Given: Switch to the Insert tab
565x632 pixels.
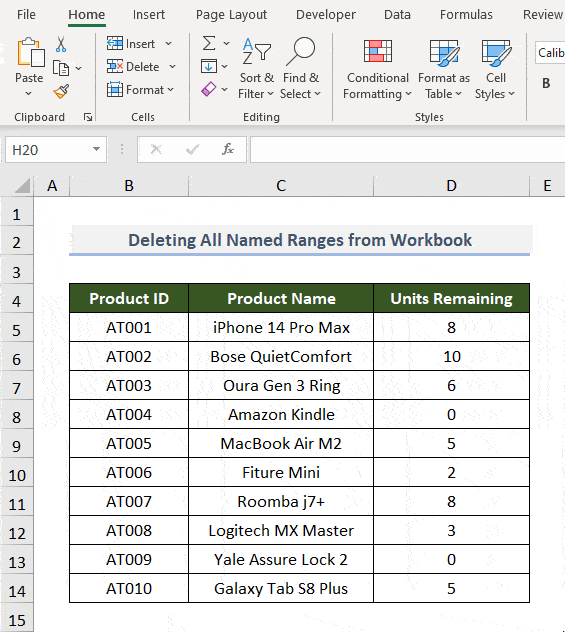Looking at the screenshot, I should [x=149, y=15].
